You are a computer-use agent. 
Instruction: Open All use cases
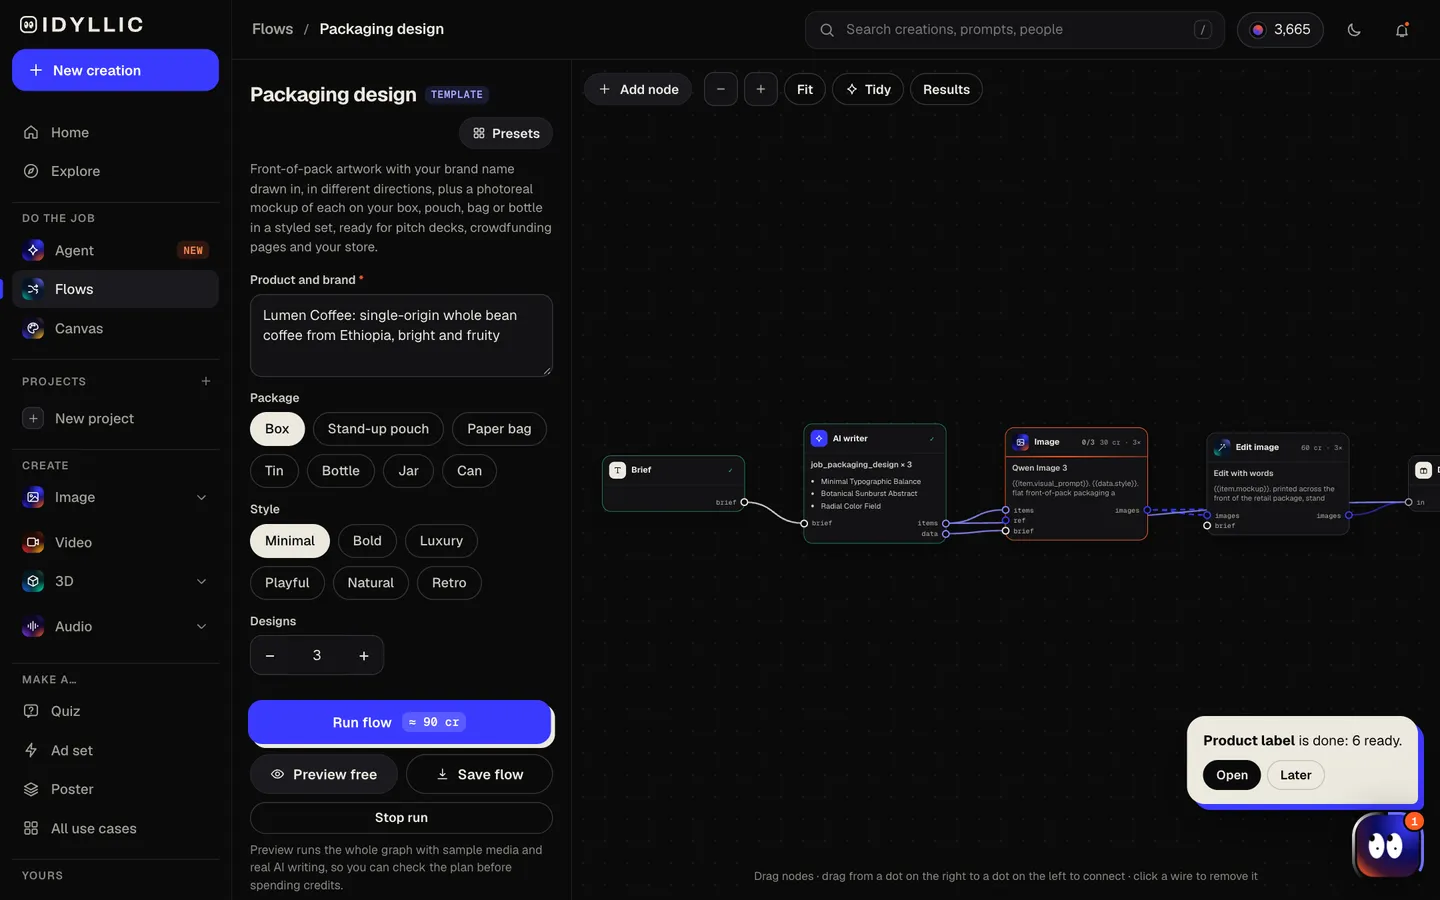click(x=115, y=828)
